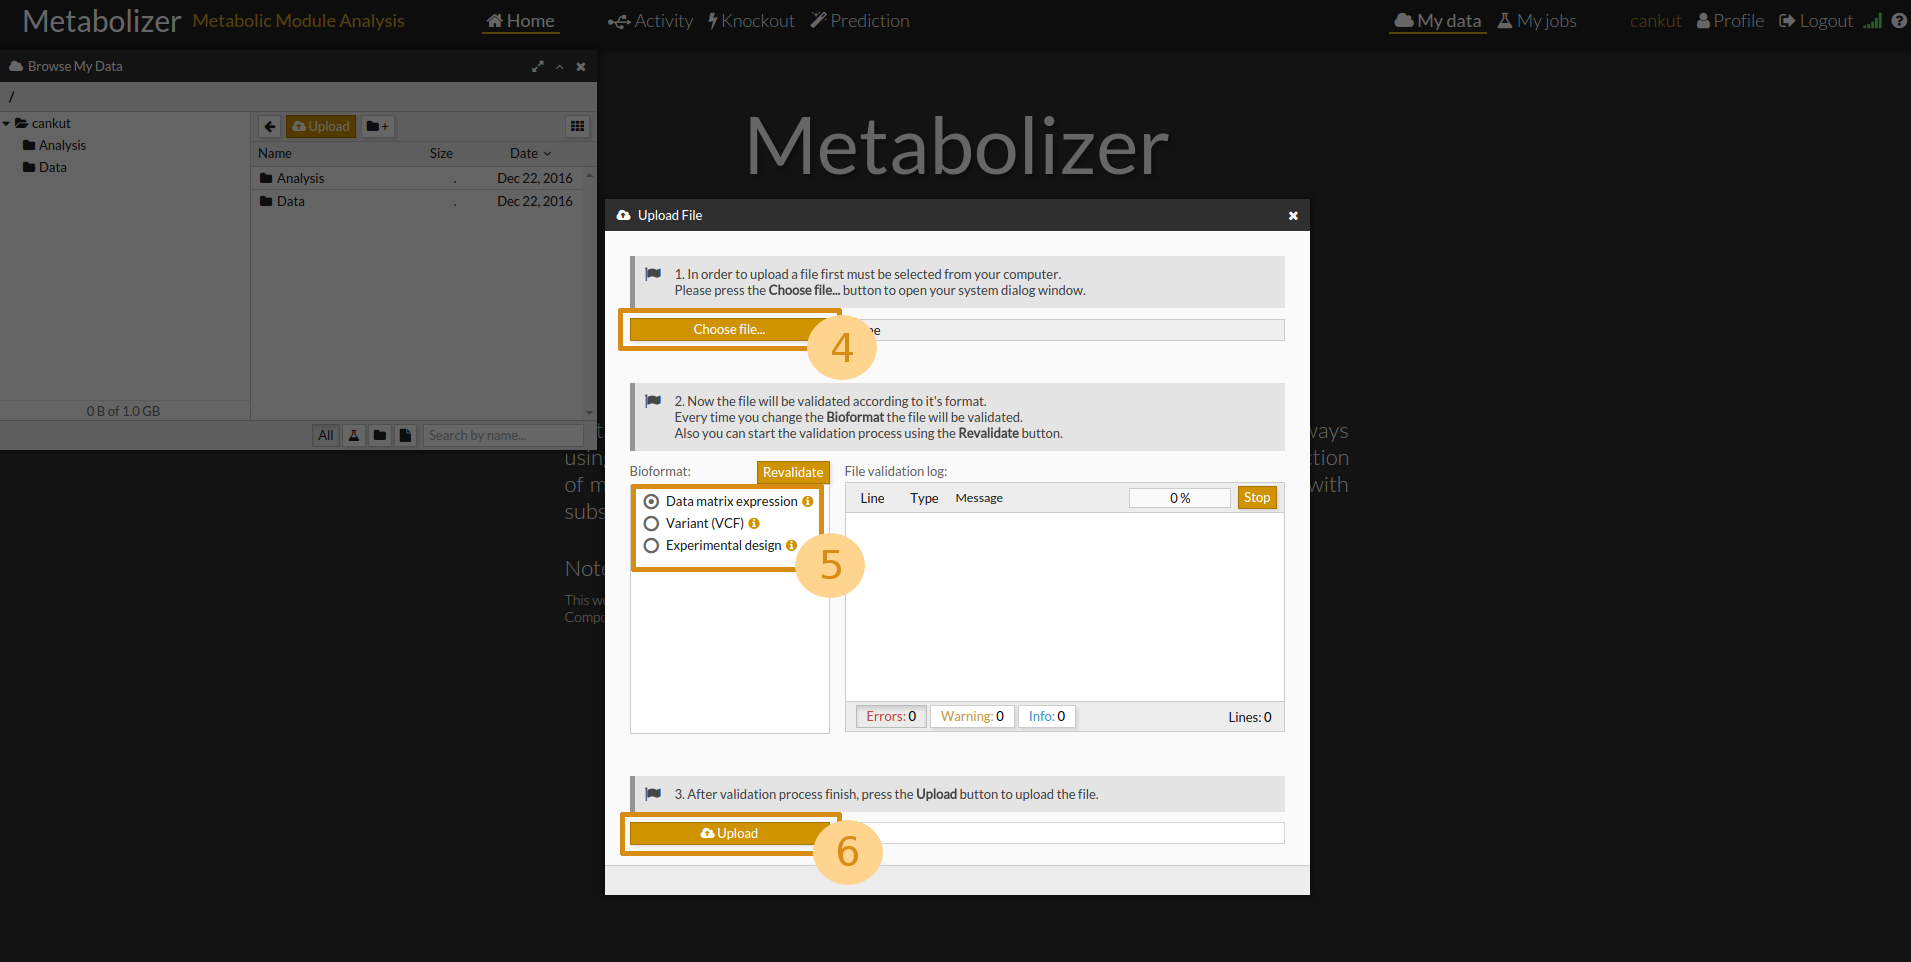The width and height of the screenshot is (1911, 962).
Task: Select Data matrix expression bioformat
Action: (x=652, y=502)
